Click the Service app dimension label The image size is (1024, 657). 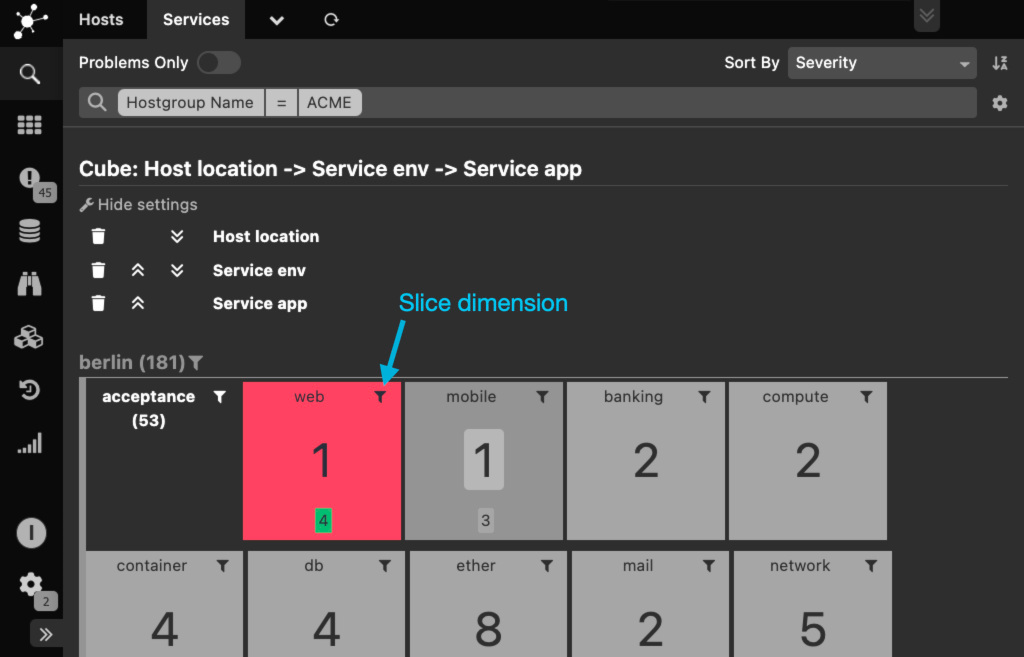pos(260,304)
